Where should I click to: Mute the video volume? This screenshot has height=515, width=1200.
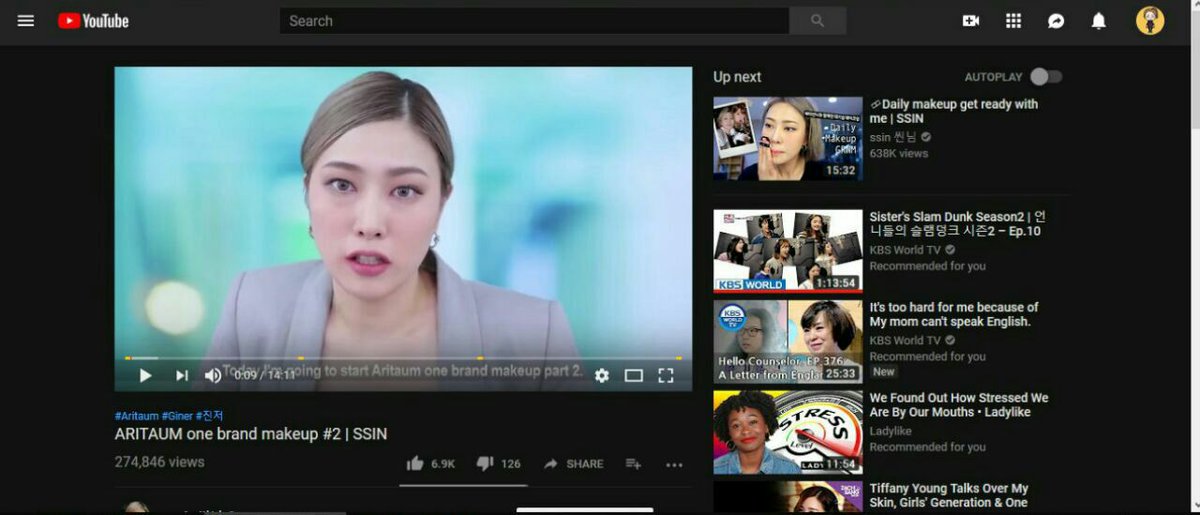coord(213,375)
